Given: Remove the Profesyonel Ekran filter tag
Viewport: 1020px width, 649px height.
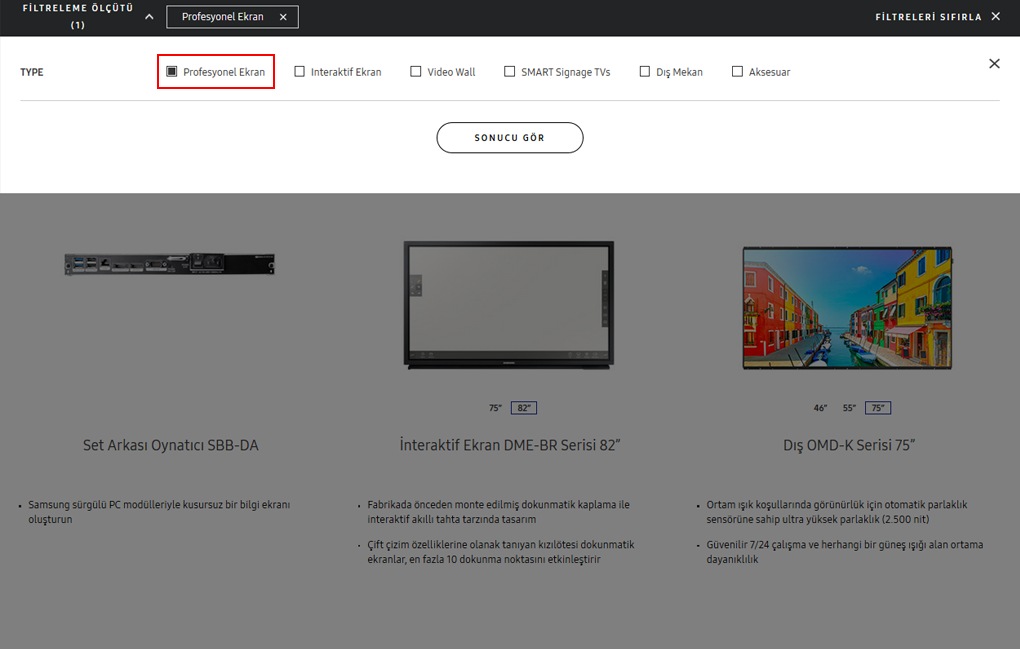Looking at the screenshot, I should pos(283,17).
